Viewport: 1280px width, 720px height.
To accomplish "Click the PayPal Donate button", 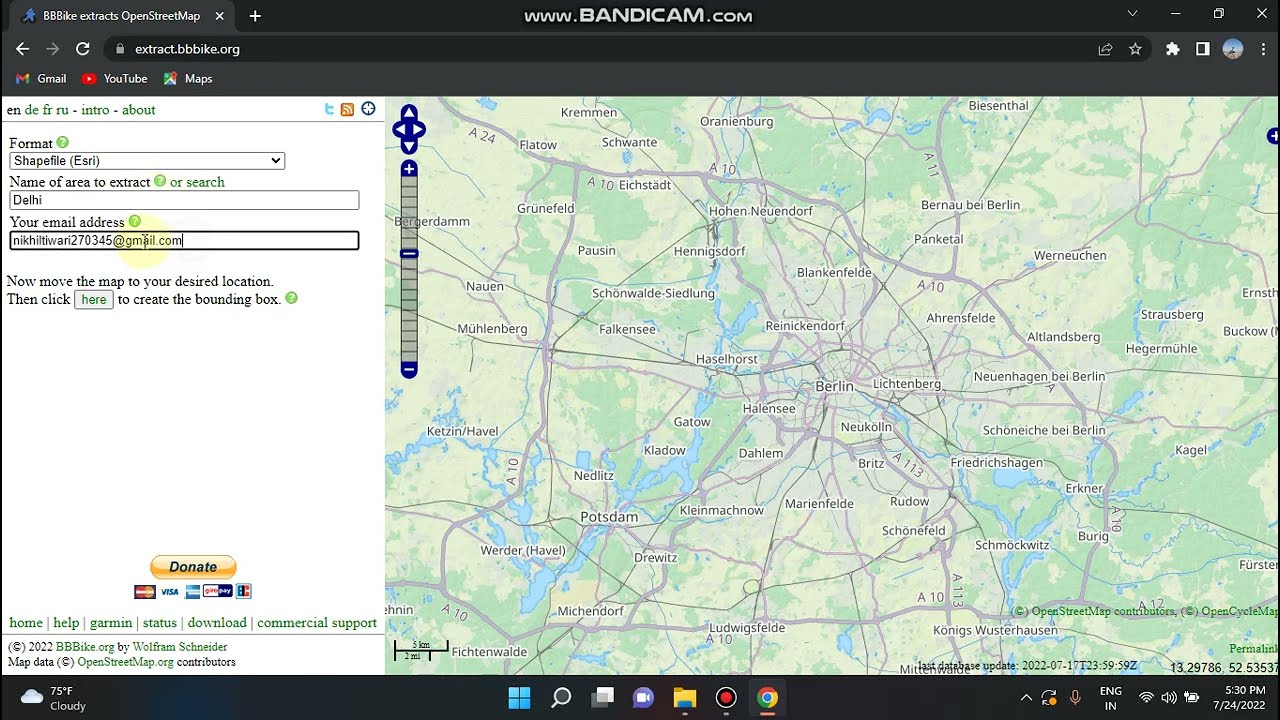I will click(x=193, y=567).
